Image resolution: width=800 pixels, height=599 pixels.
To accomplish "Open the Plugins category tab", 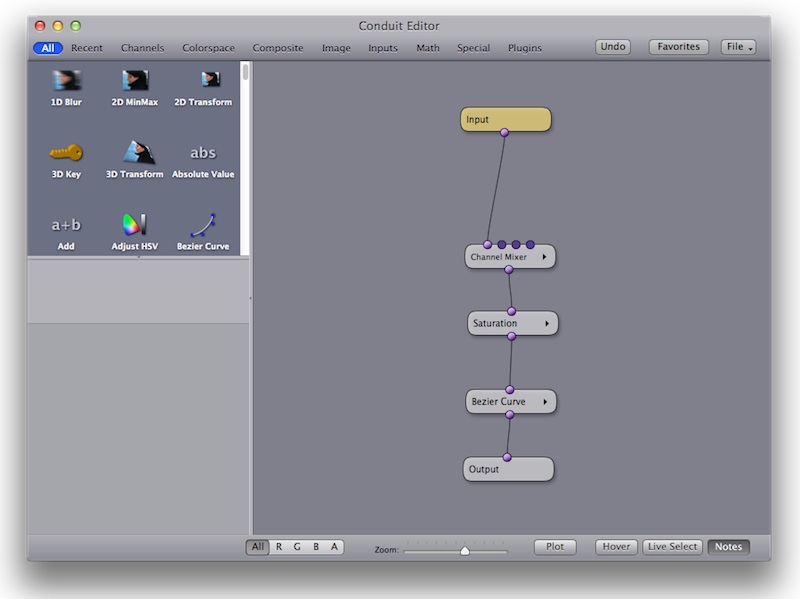I will click(525, 48).
